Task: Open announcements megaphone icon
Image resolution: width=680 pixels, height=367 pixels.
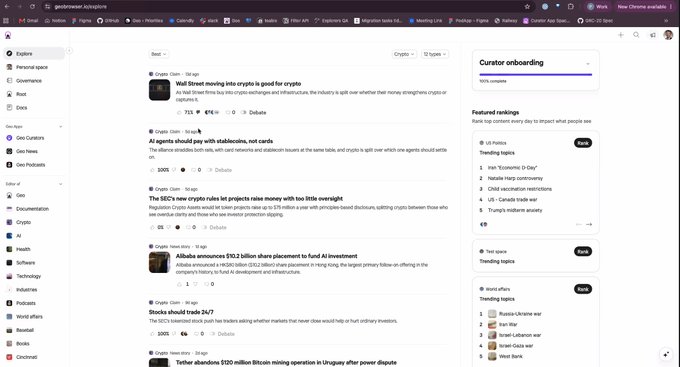Action: pos(653,35)
